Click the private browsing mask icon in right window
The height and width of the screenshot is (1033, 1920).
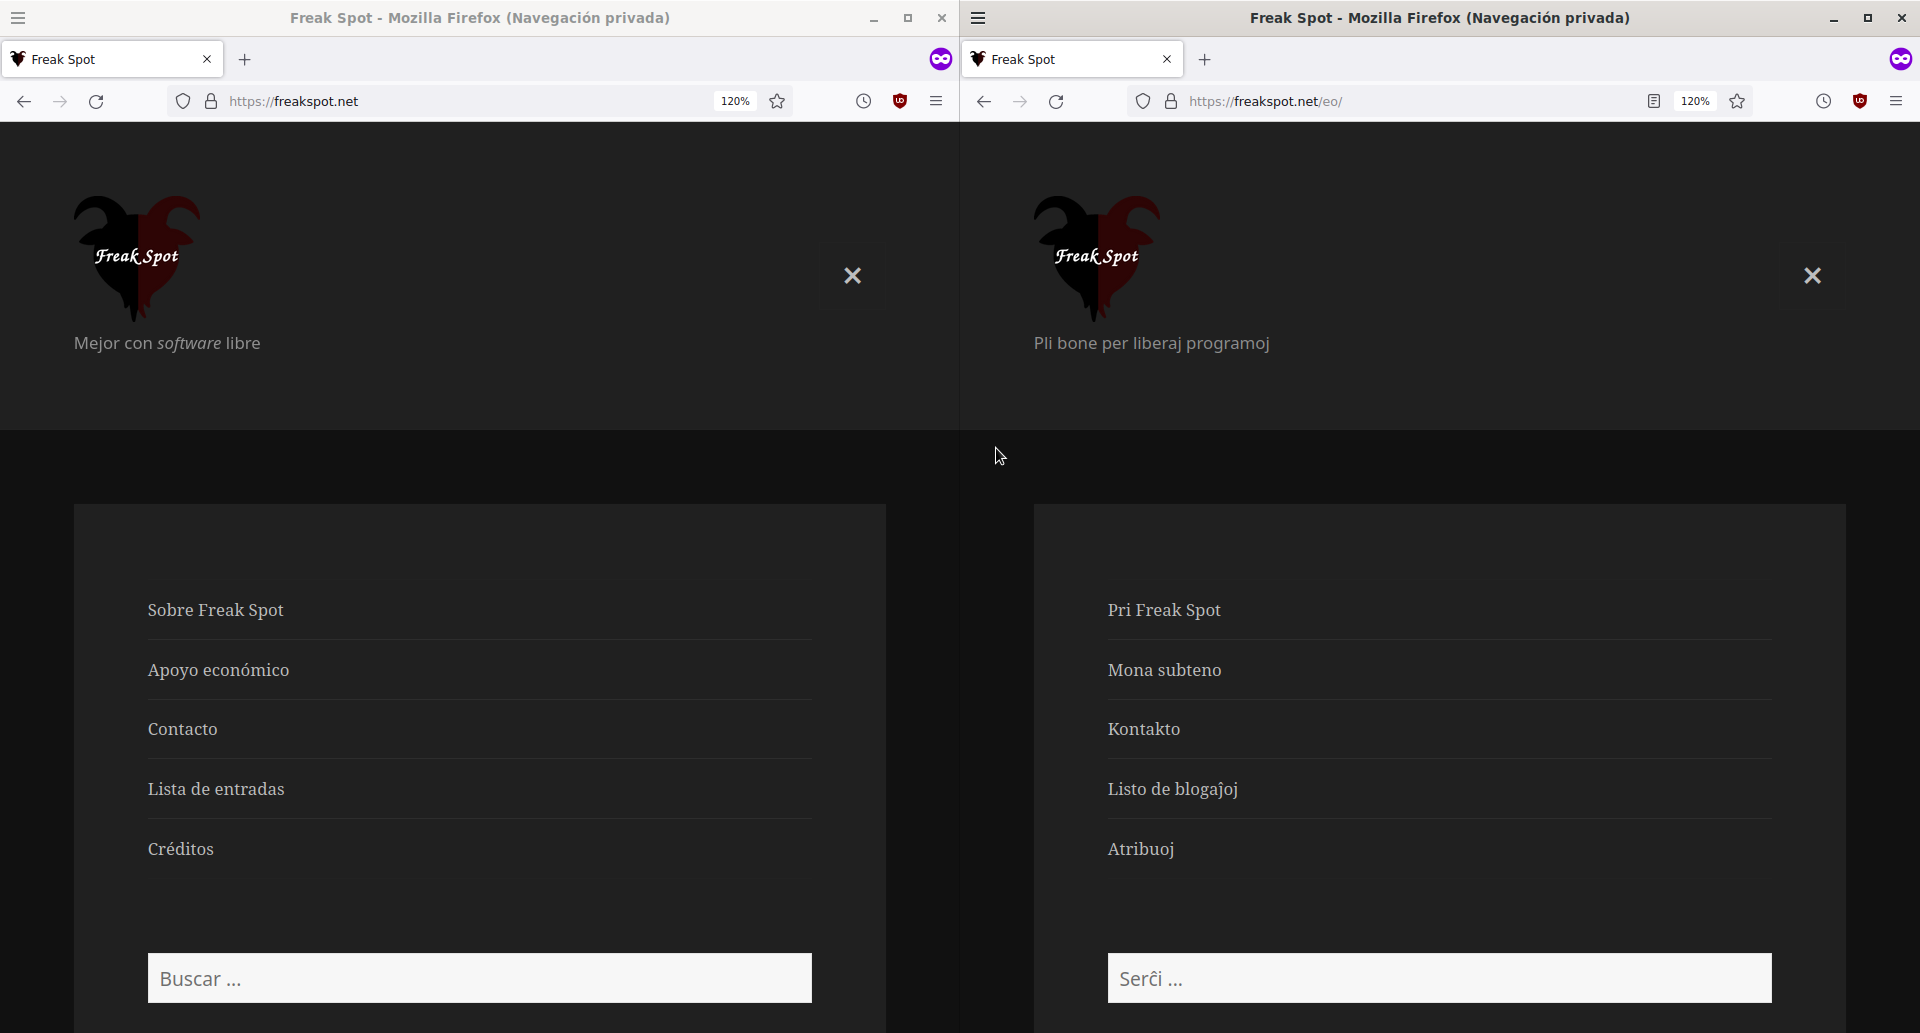[x=1901, y=59]
